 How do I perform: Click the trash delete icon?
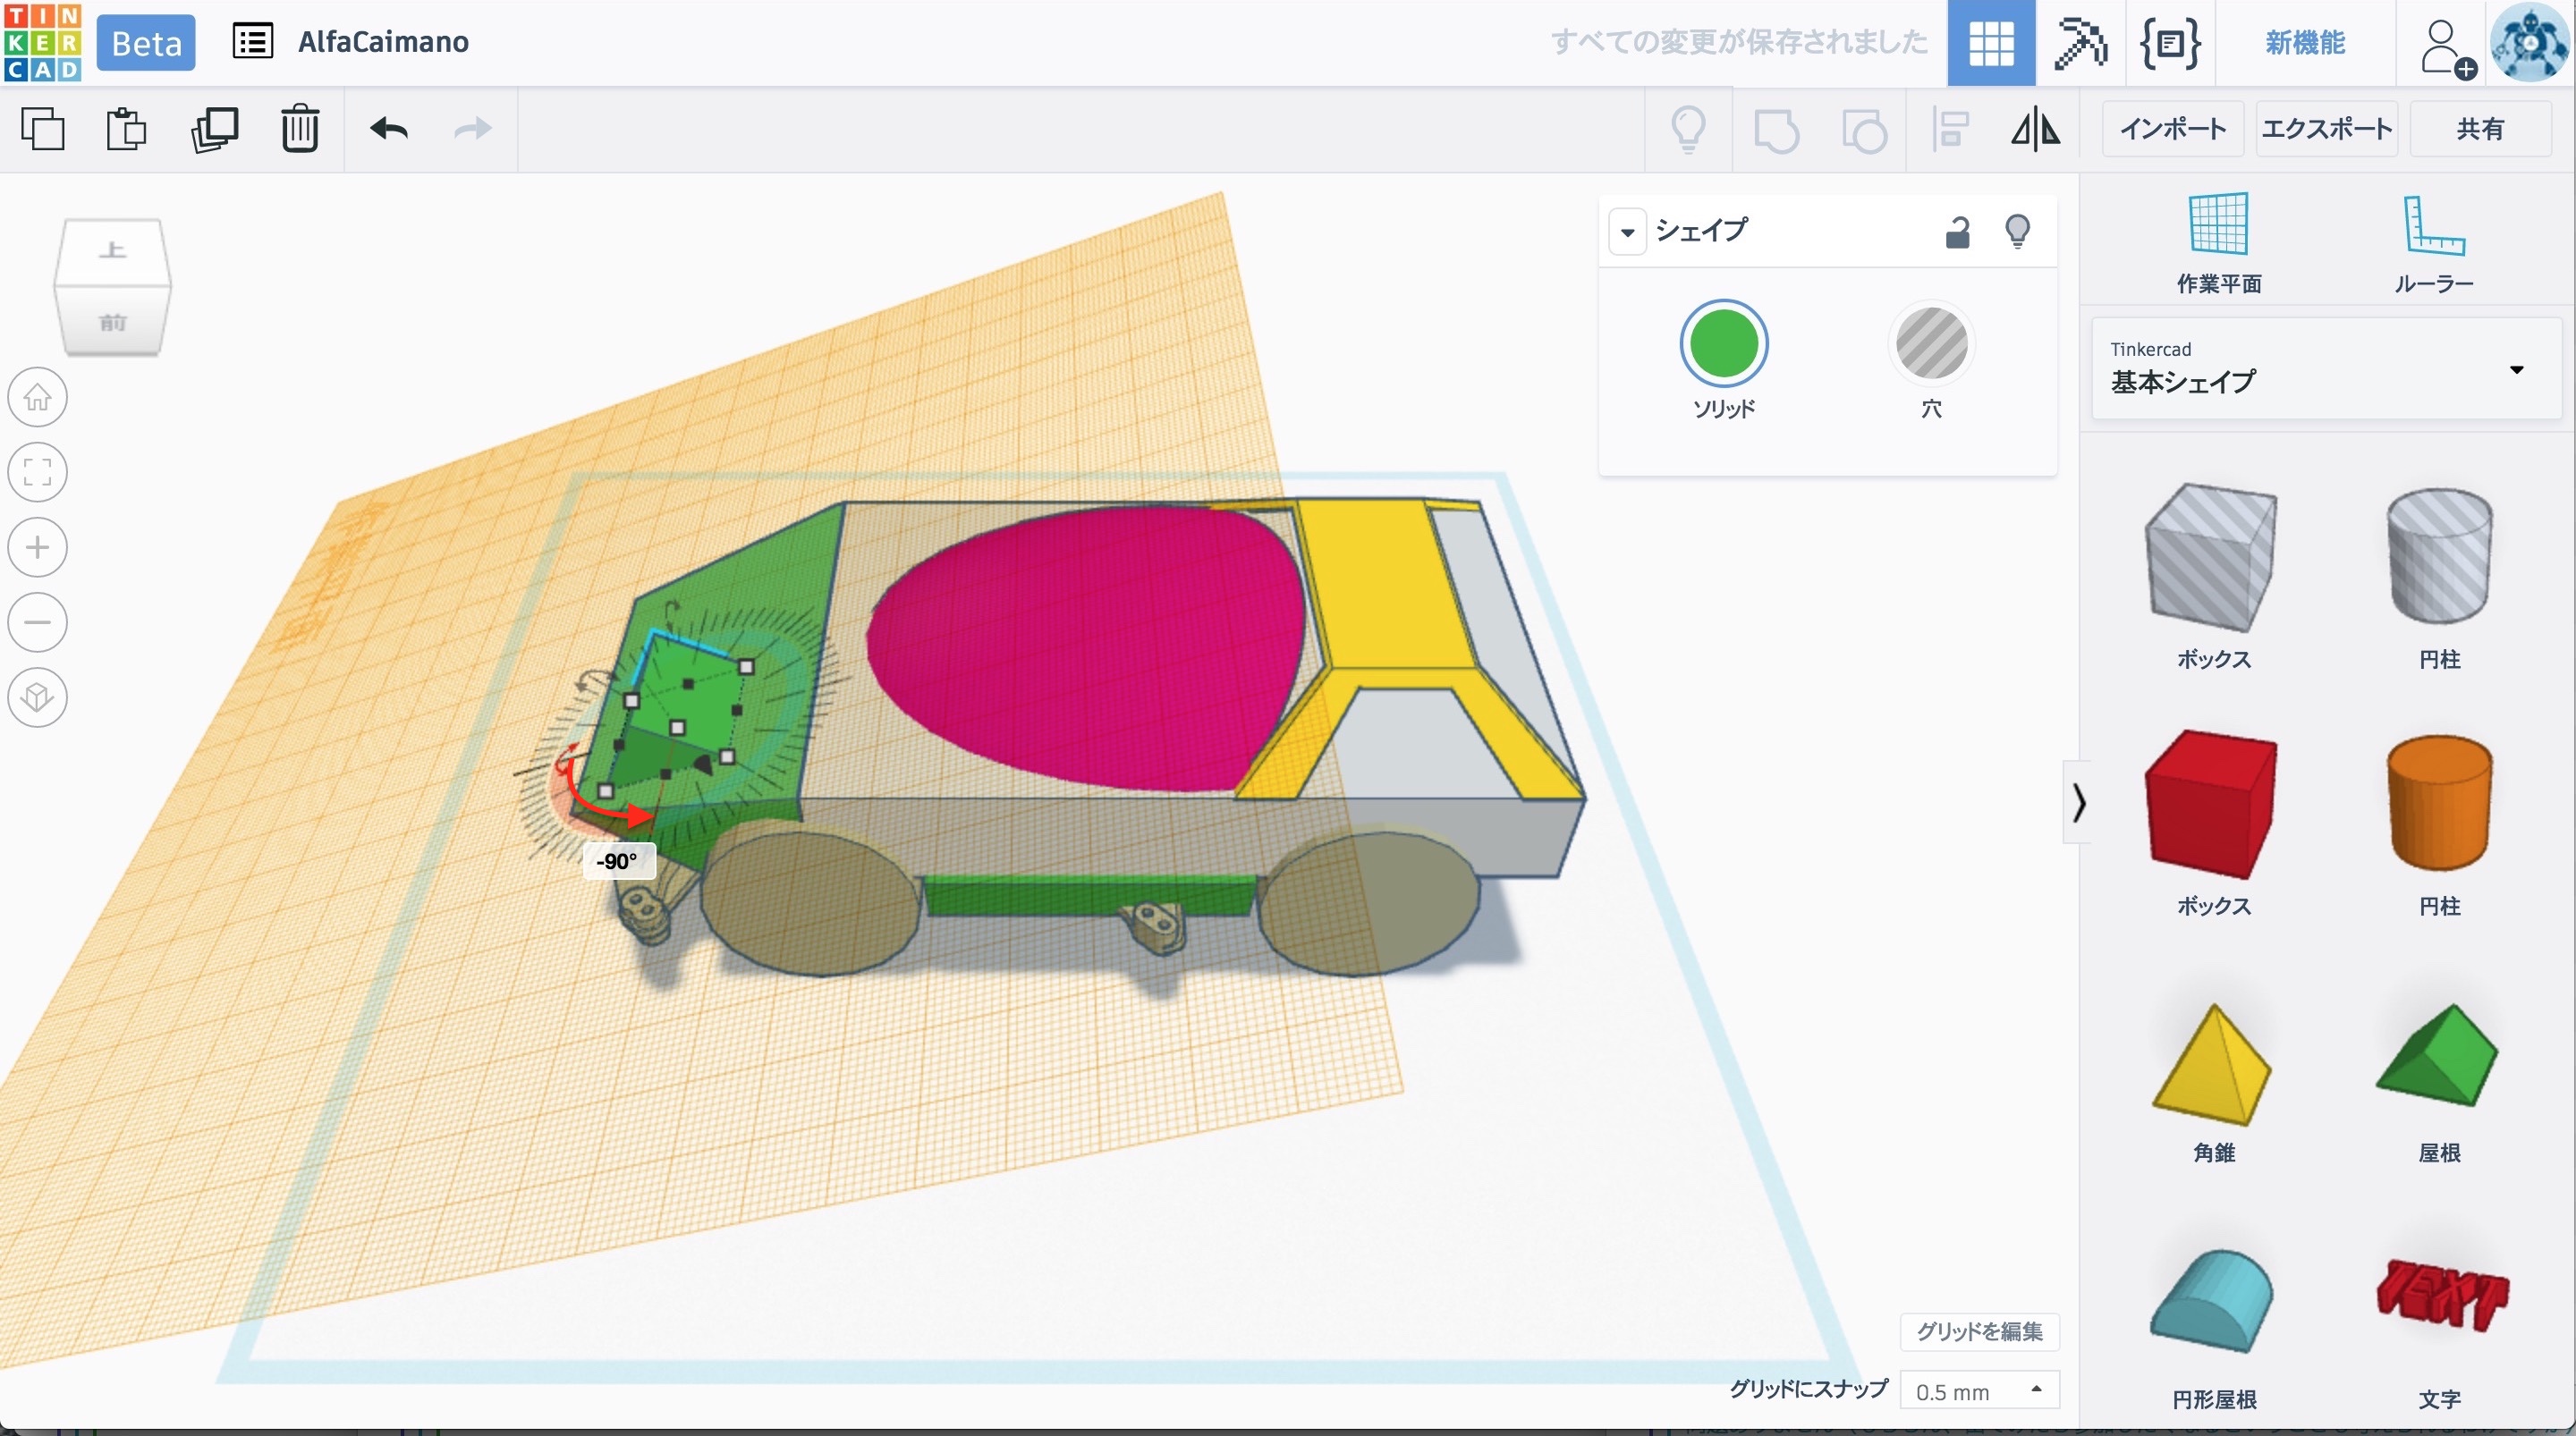click(299, 129)
